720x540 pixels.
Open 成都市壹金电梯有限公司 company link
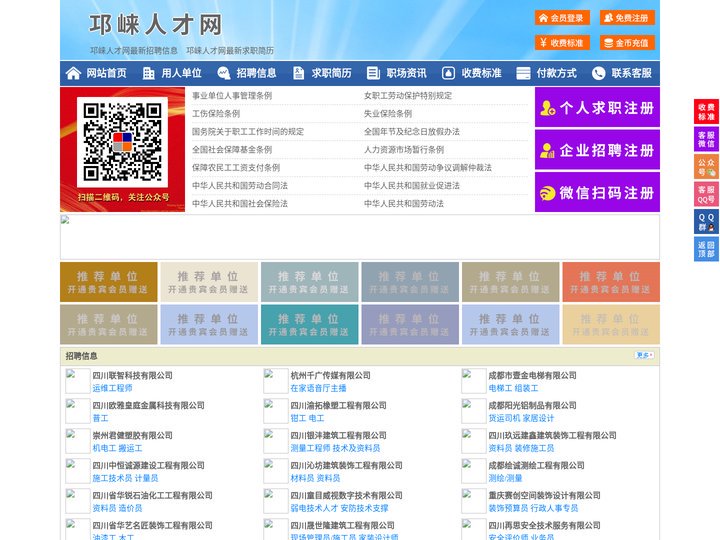tap(532, 375)
